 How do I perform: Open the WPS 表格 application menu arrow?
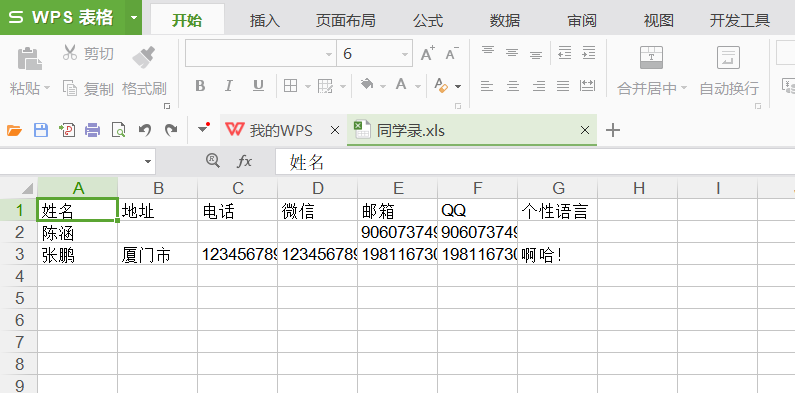(x=134, y=18)
